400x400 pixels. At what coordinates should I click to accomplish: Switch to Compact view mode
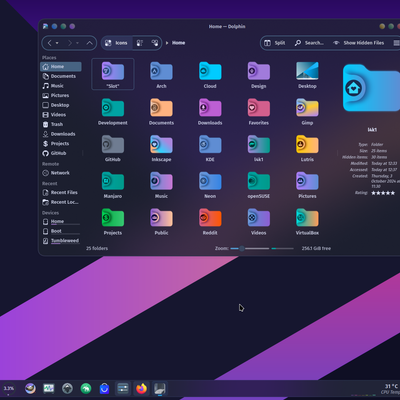tap(140, 43)
